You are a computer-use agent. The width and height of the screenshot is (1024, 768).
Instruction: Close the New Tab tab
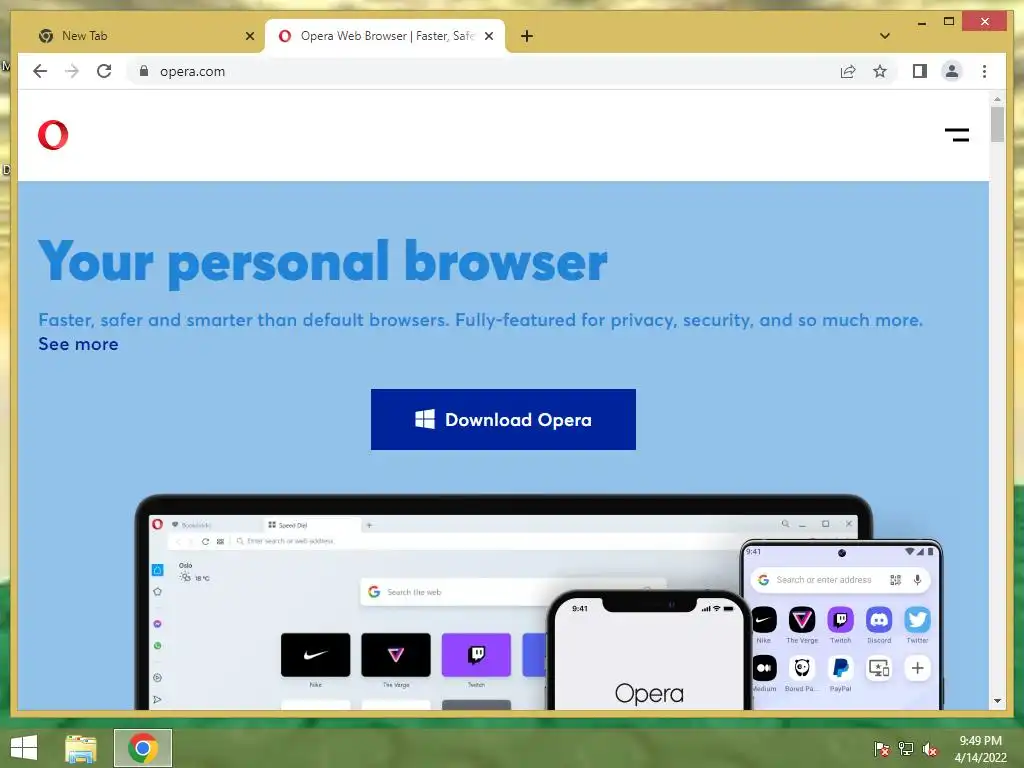(x=249, y=36)
